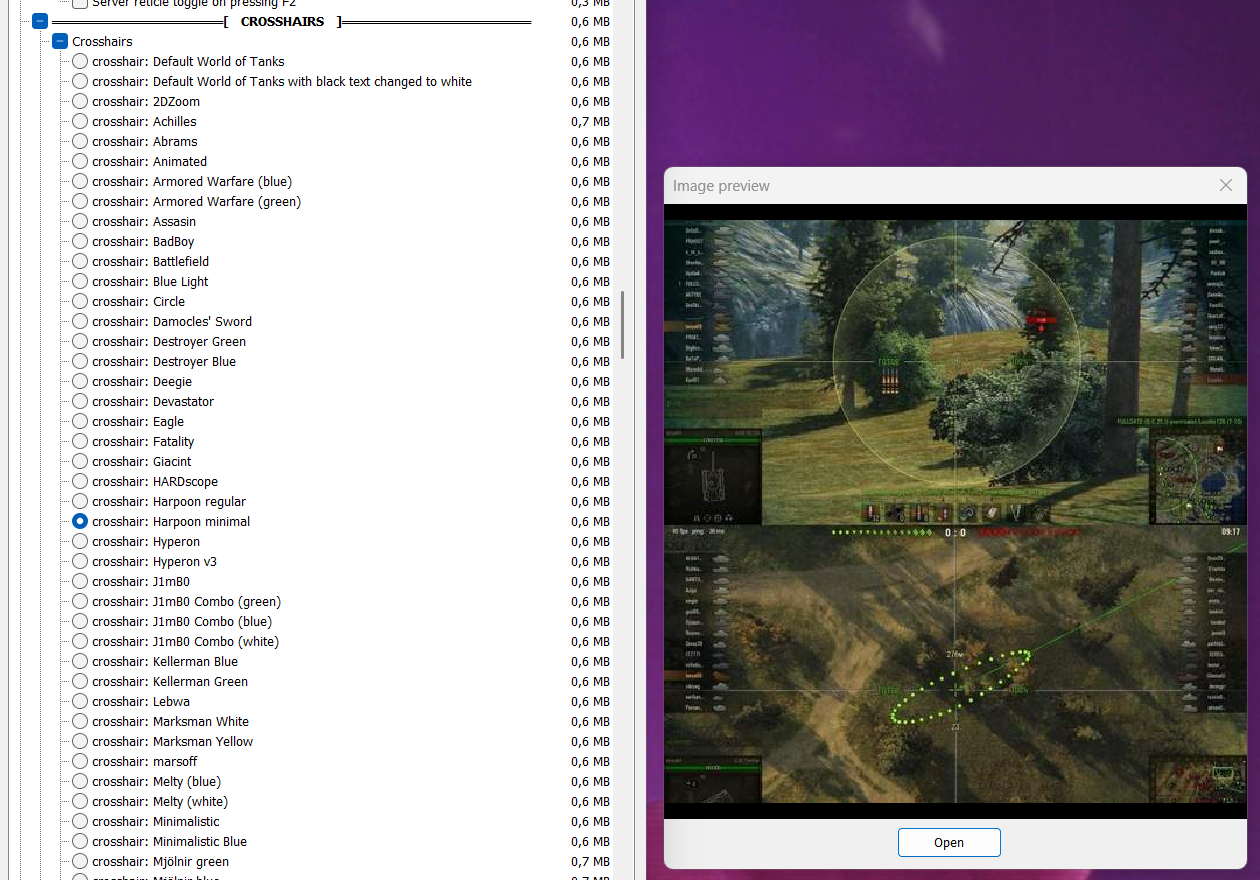Click the selected Harpoon minimal radio button
The width and height of the screenshot is (1260, 880).
(x=80, y=521)
